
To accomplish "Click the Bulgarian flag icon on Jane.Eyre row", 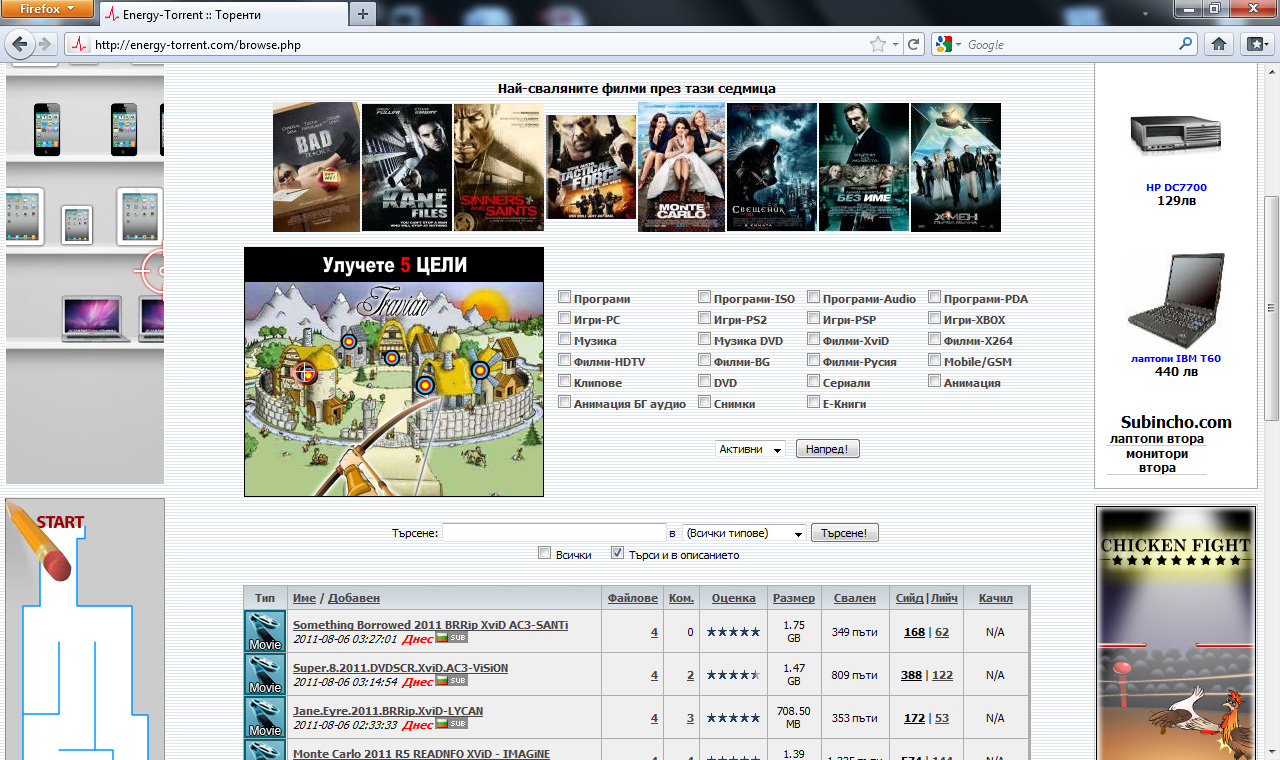I will point(442,723).
